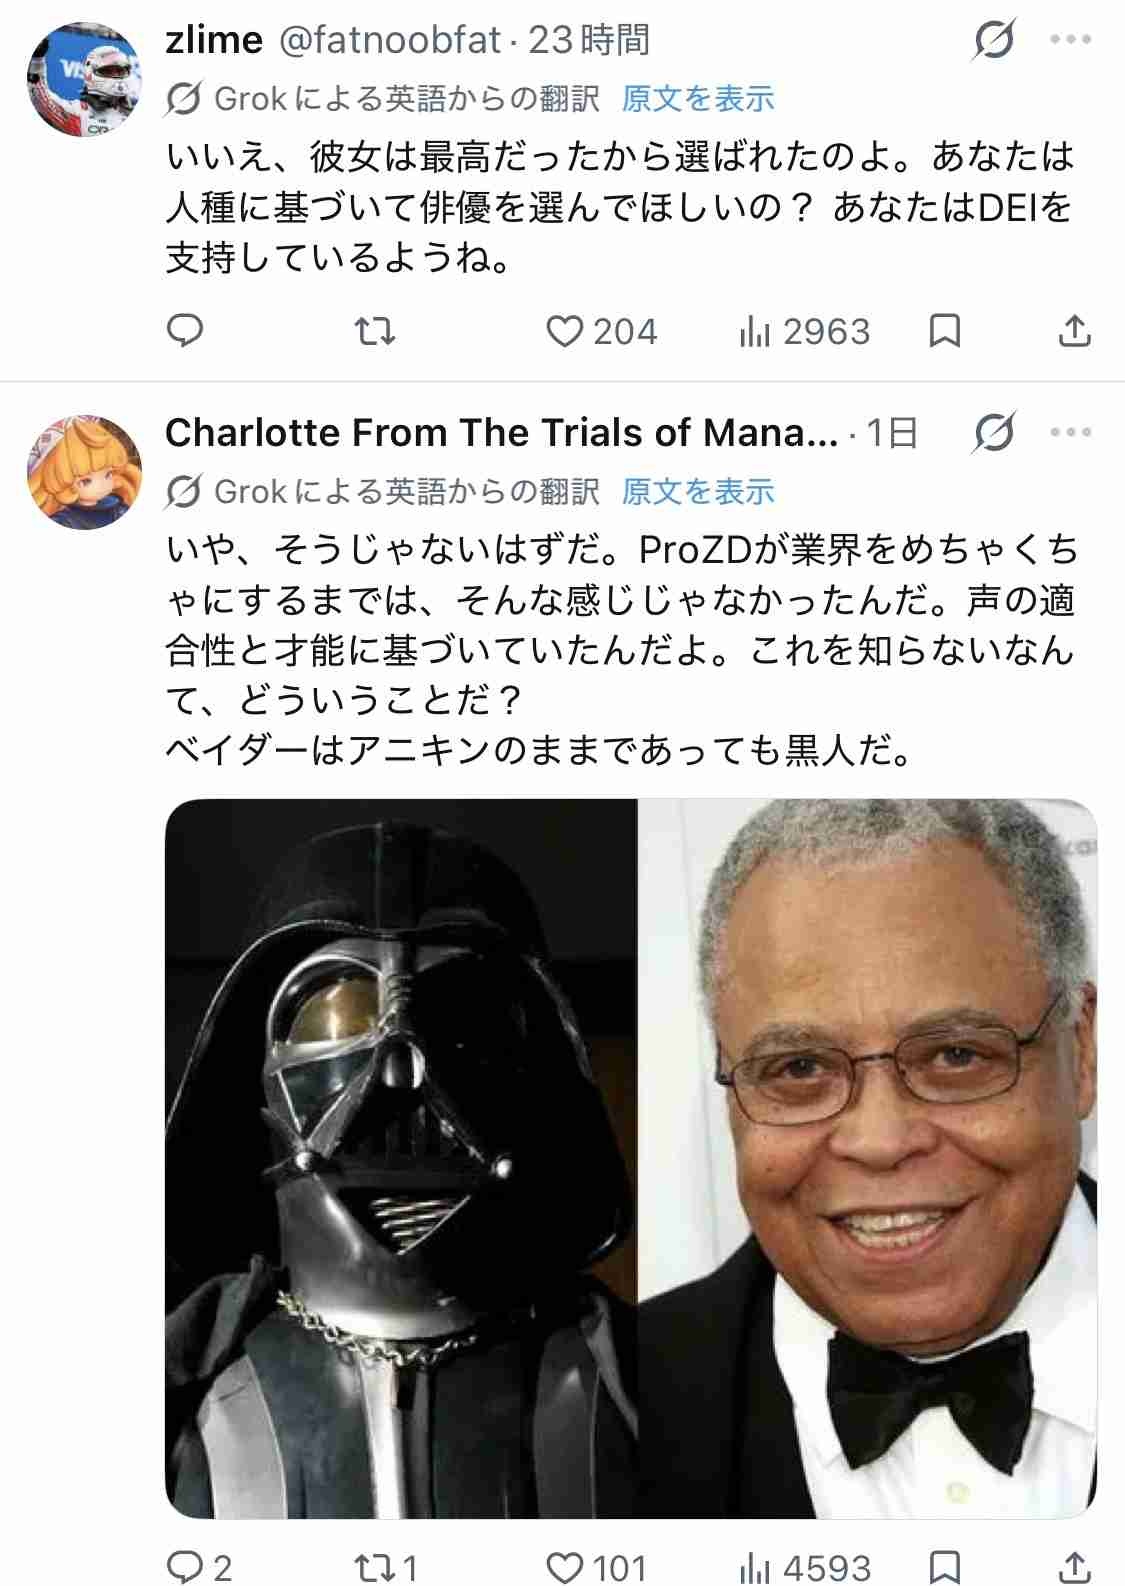The image size is (1125, 1586).
Task: Like Charlotte's tweet with 101 likes
Action: [x=597, y=1565]
